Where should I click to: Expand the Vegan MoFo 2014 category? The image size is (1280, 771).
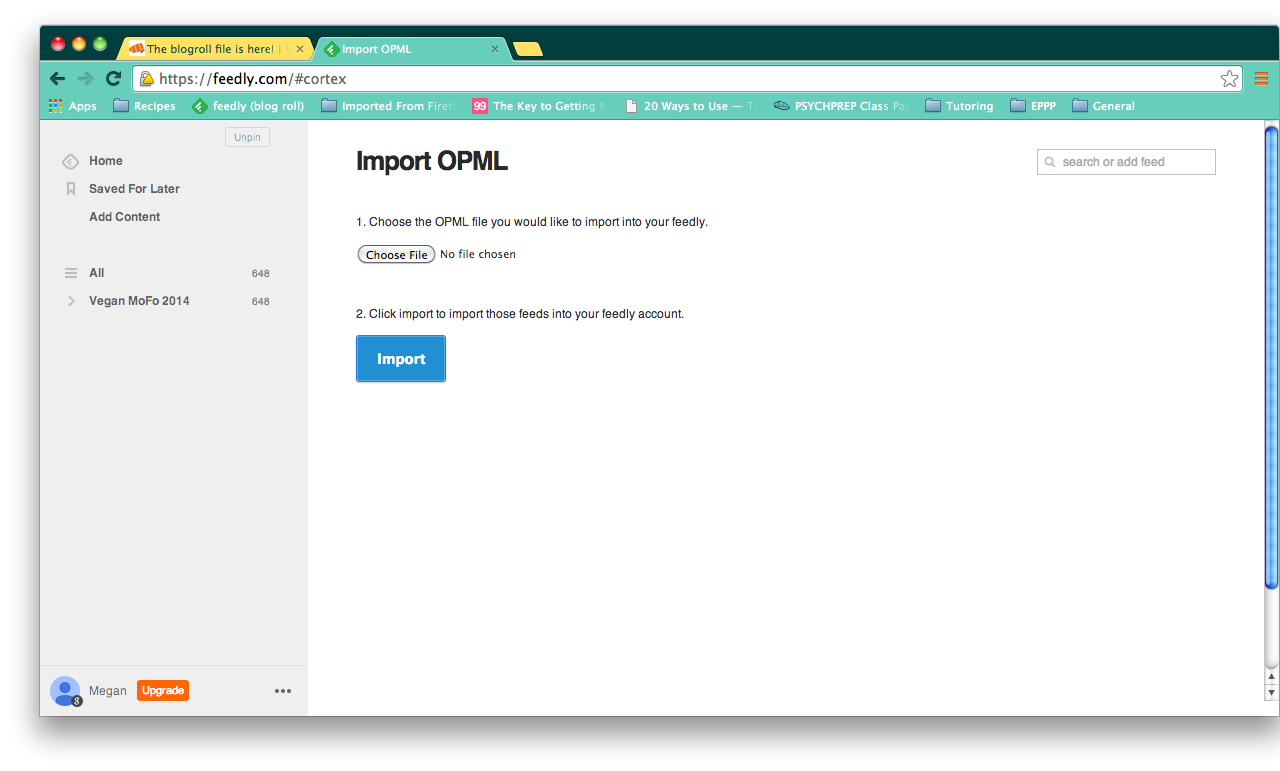coord(71,301)
